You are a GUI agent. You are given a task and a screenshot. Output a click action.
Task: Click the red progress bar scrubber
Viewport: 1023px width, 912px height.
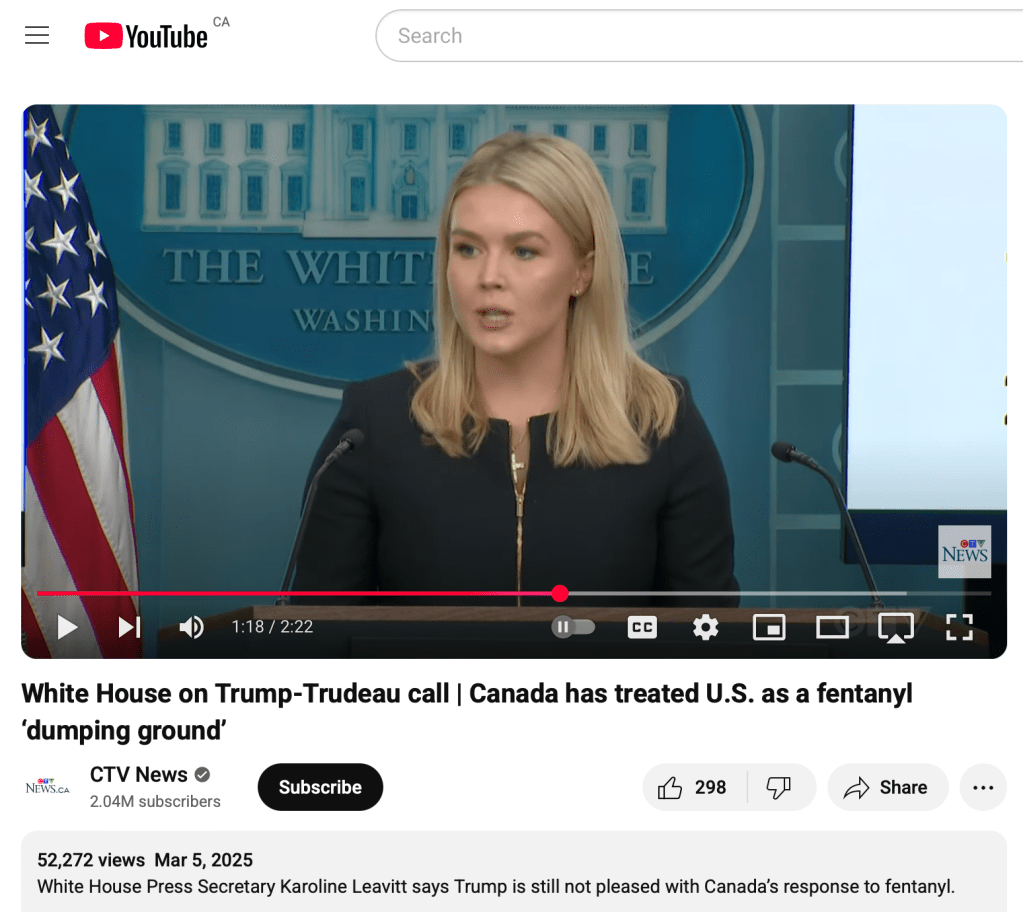click(x=560, y=594)
